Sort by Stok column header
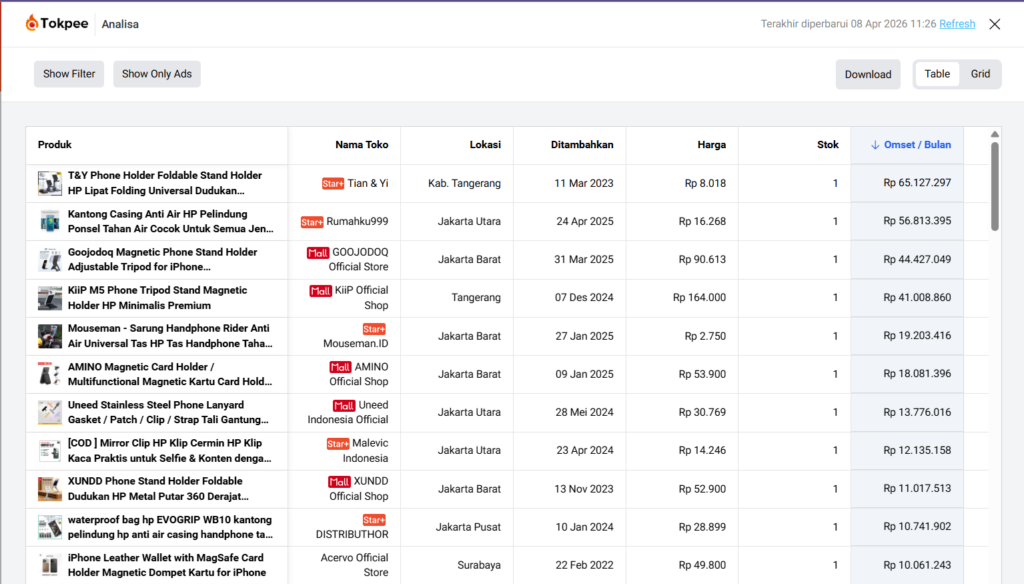The height and width of the screenshot is (584, 1024). click(827, 145)
